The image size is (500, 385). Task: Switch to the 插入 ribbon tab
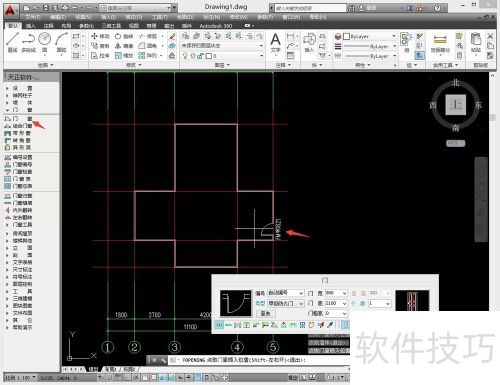[31, 26]
